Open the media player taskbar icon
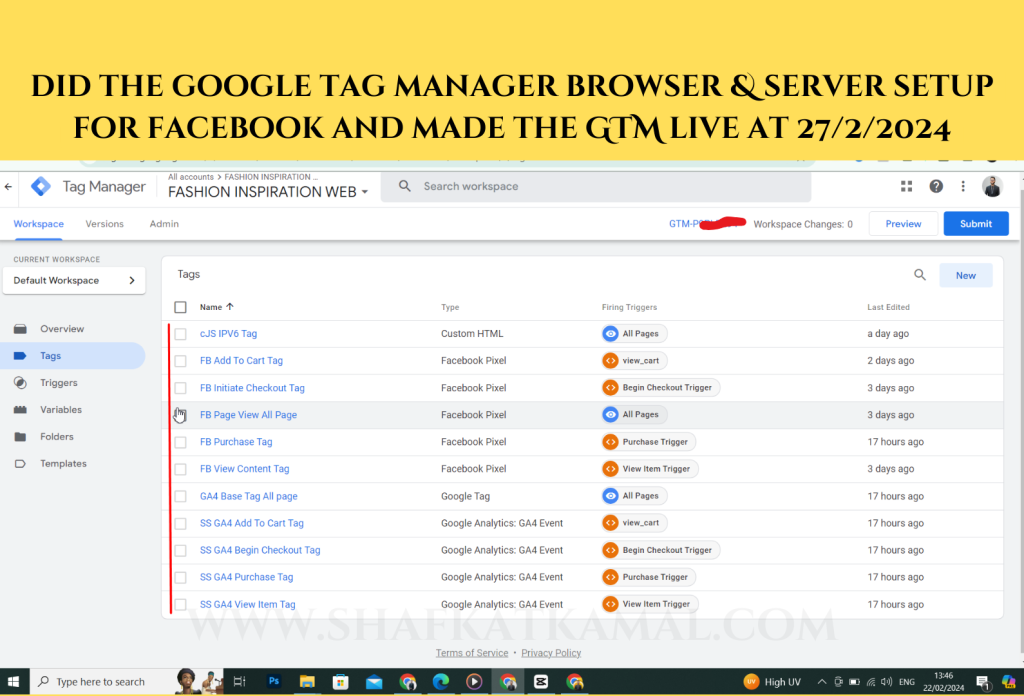This screenshot has width=1024, height=696. [x=474, y=682]
